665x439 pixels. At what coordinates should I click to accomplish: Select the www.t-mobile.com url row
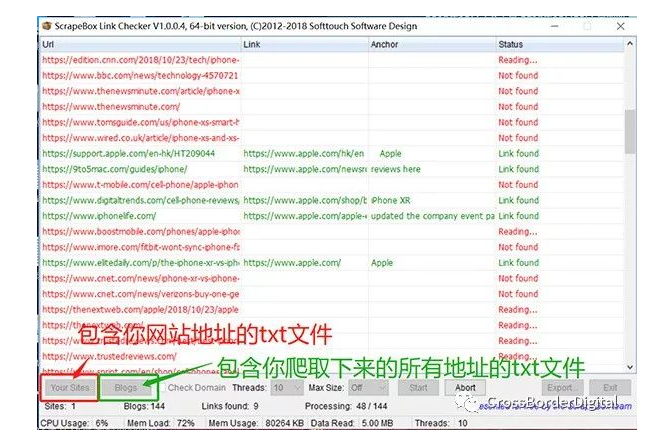pyautogui.click(x=140, y=185)
